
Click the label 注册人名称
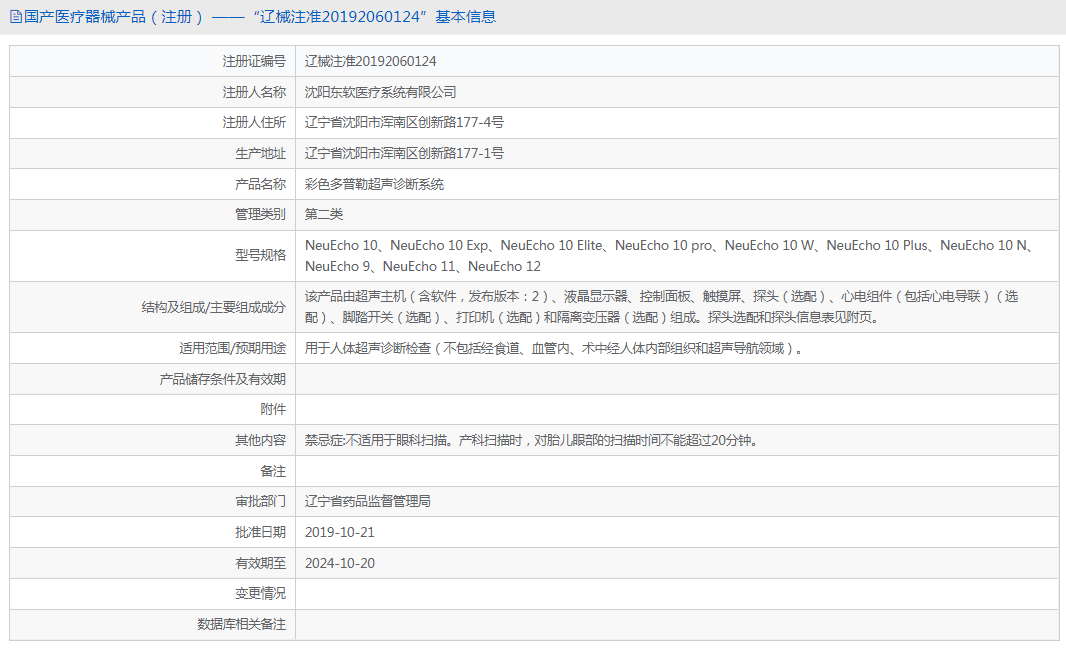[x=254, y=92]
